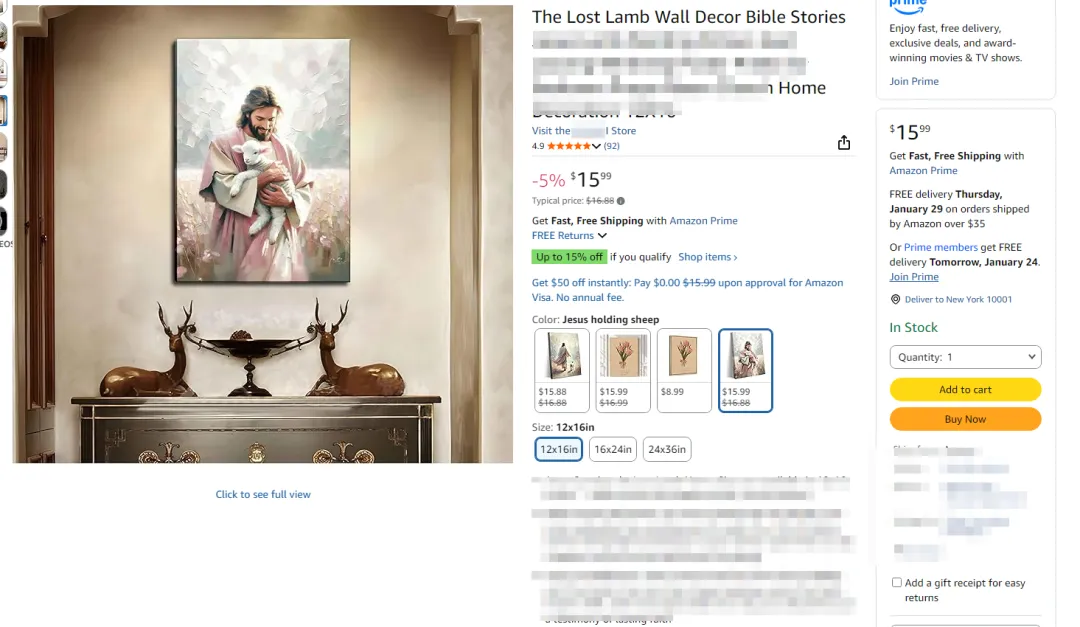The width and height of the screenshot is (1080, 627).
Task: Open the Quantity dropdown
Action: [965, 357]
